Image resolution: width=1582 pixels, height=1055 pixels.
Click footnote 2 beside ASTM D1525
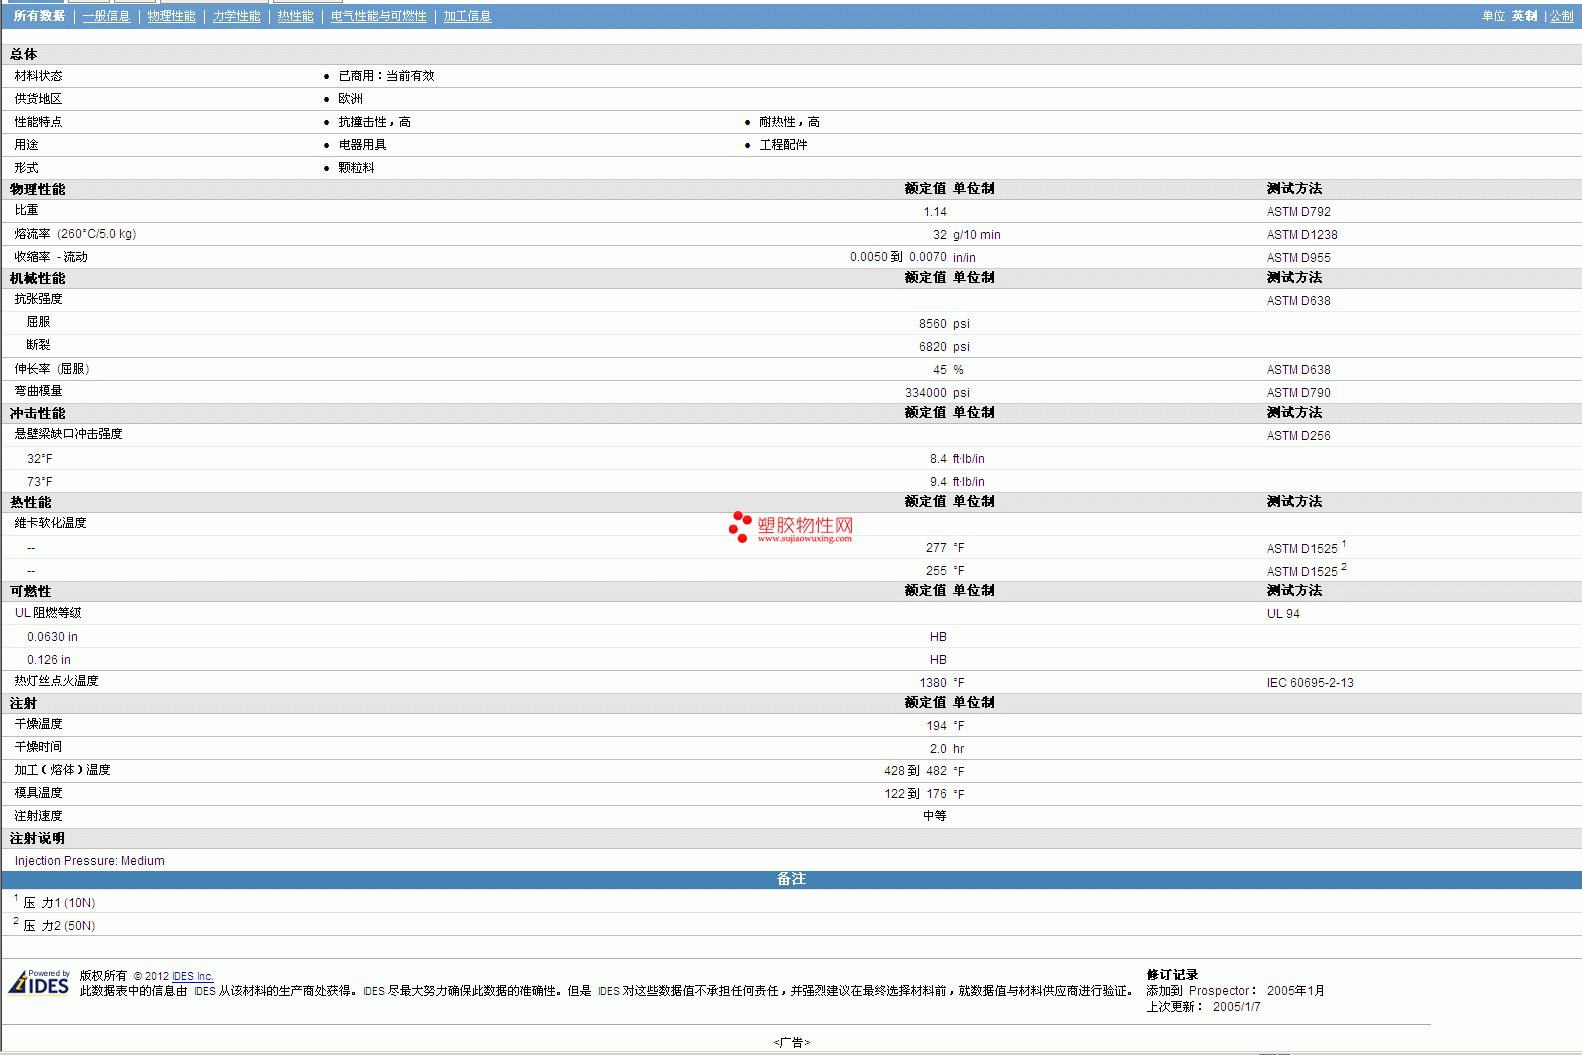[x=1344, y=567]
